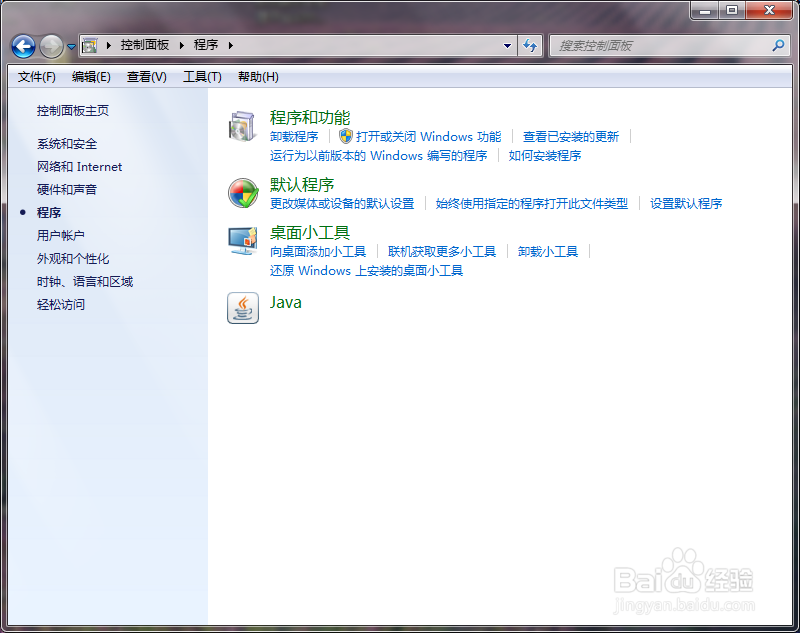Click the 程序 breadcrumb in address bar
Viewport: 800px width, 633px height.
[206, 45]
